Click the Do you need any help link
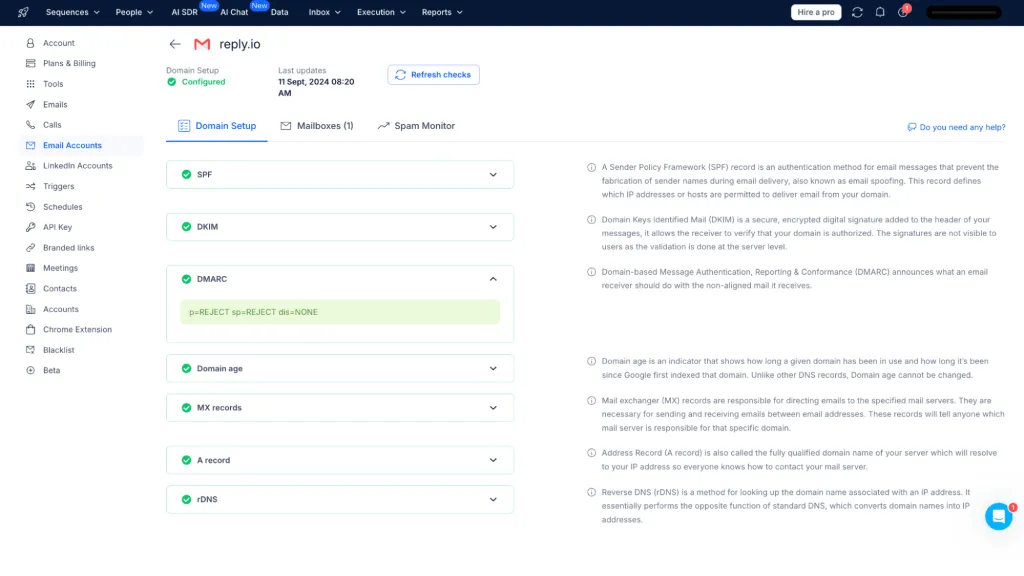This screenshot has height=576, width=1024. 956,127
